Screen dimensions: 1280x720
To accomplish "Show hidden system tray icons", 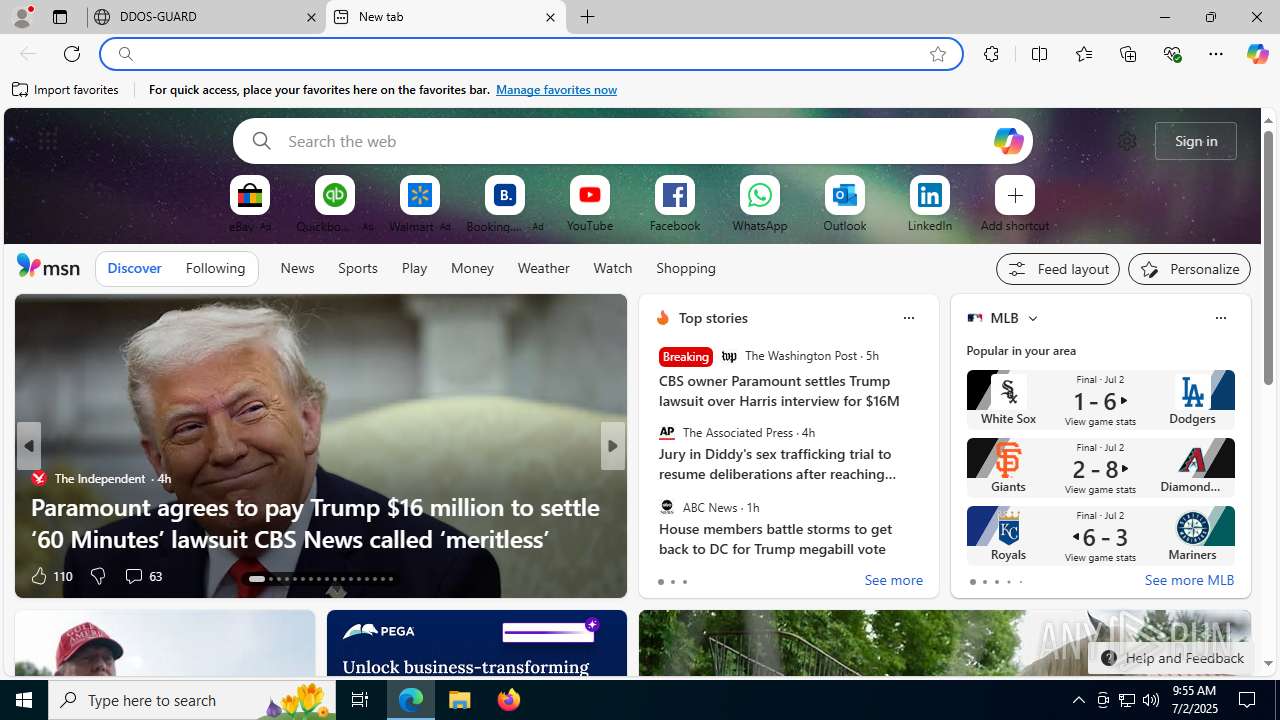I will 1078,700.
